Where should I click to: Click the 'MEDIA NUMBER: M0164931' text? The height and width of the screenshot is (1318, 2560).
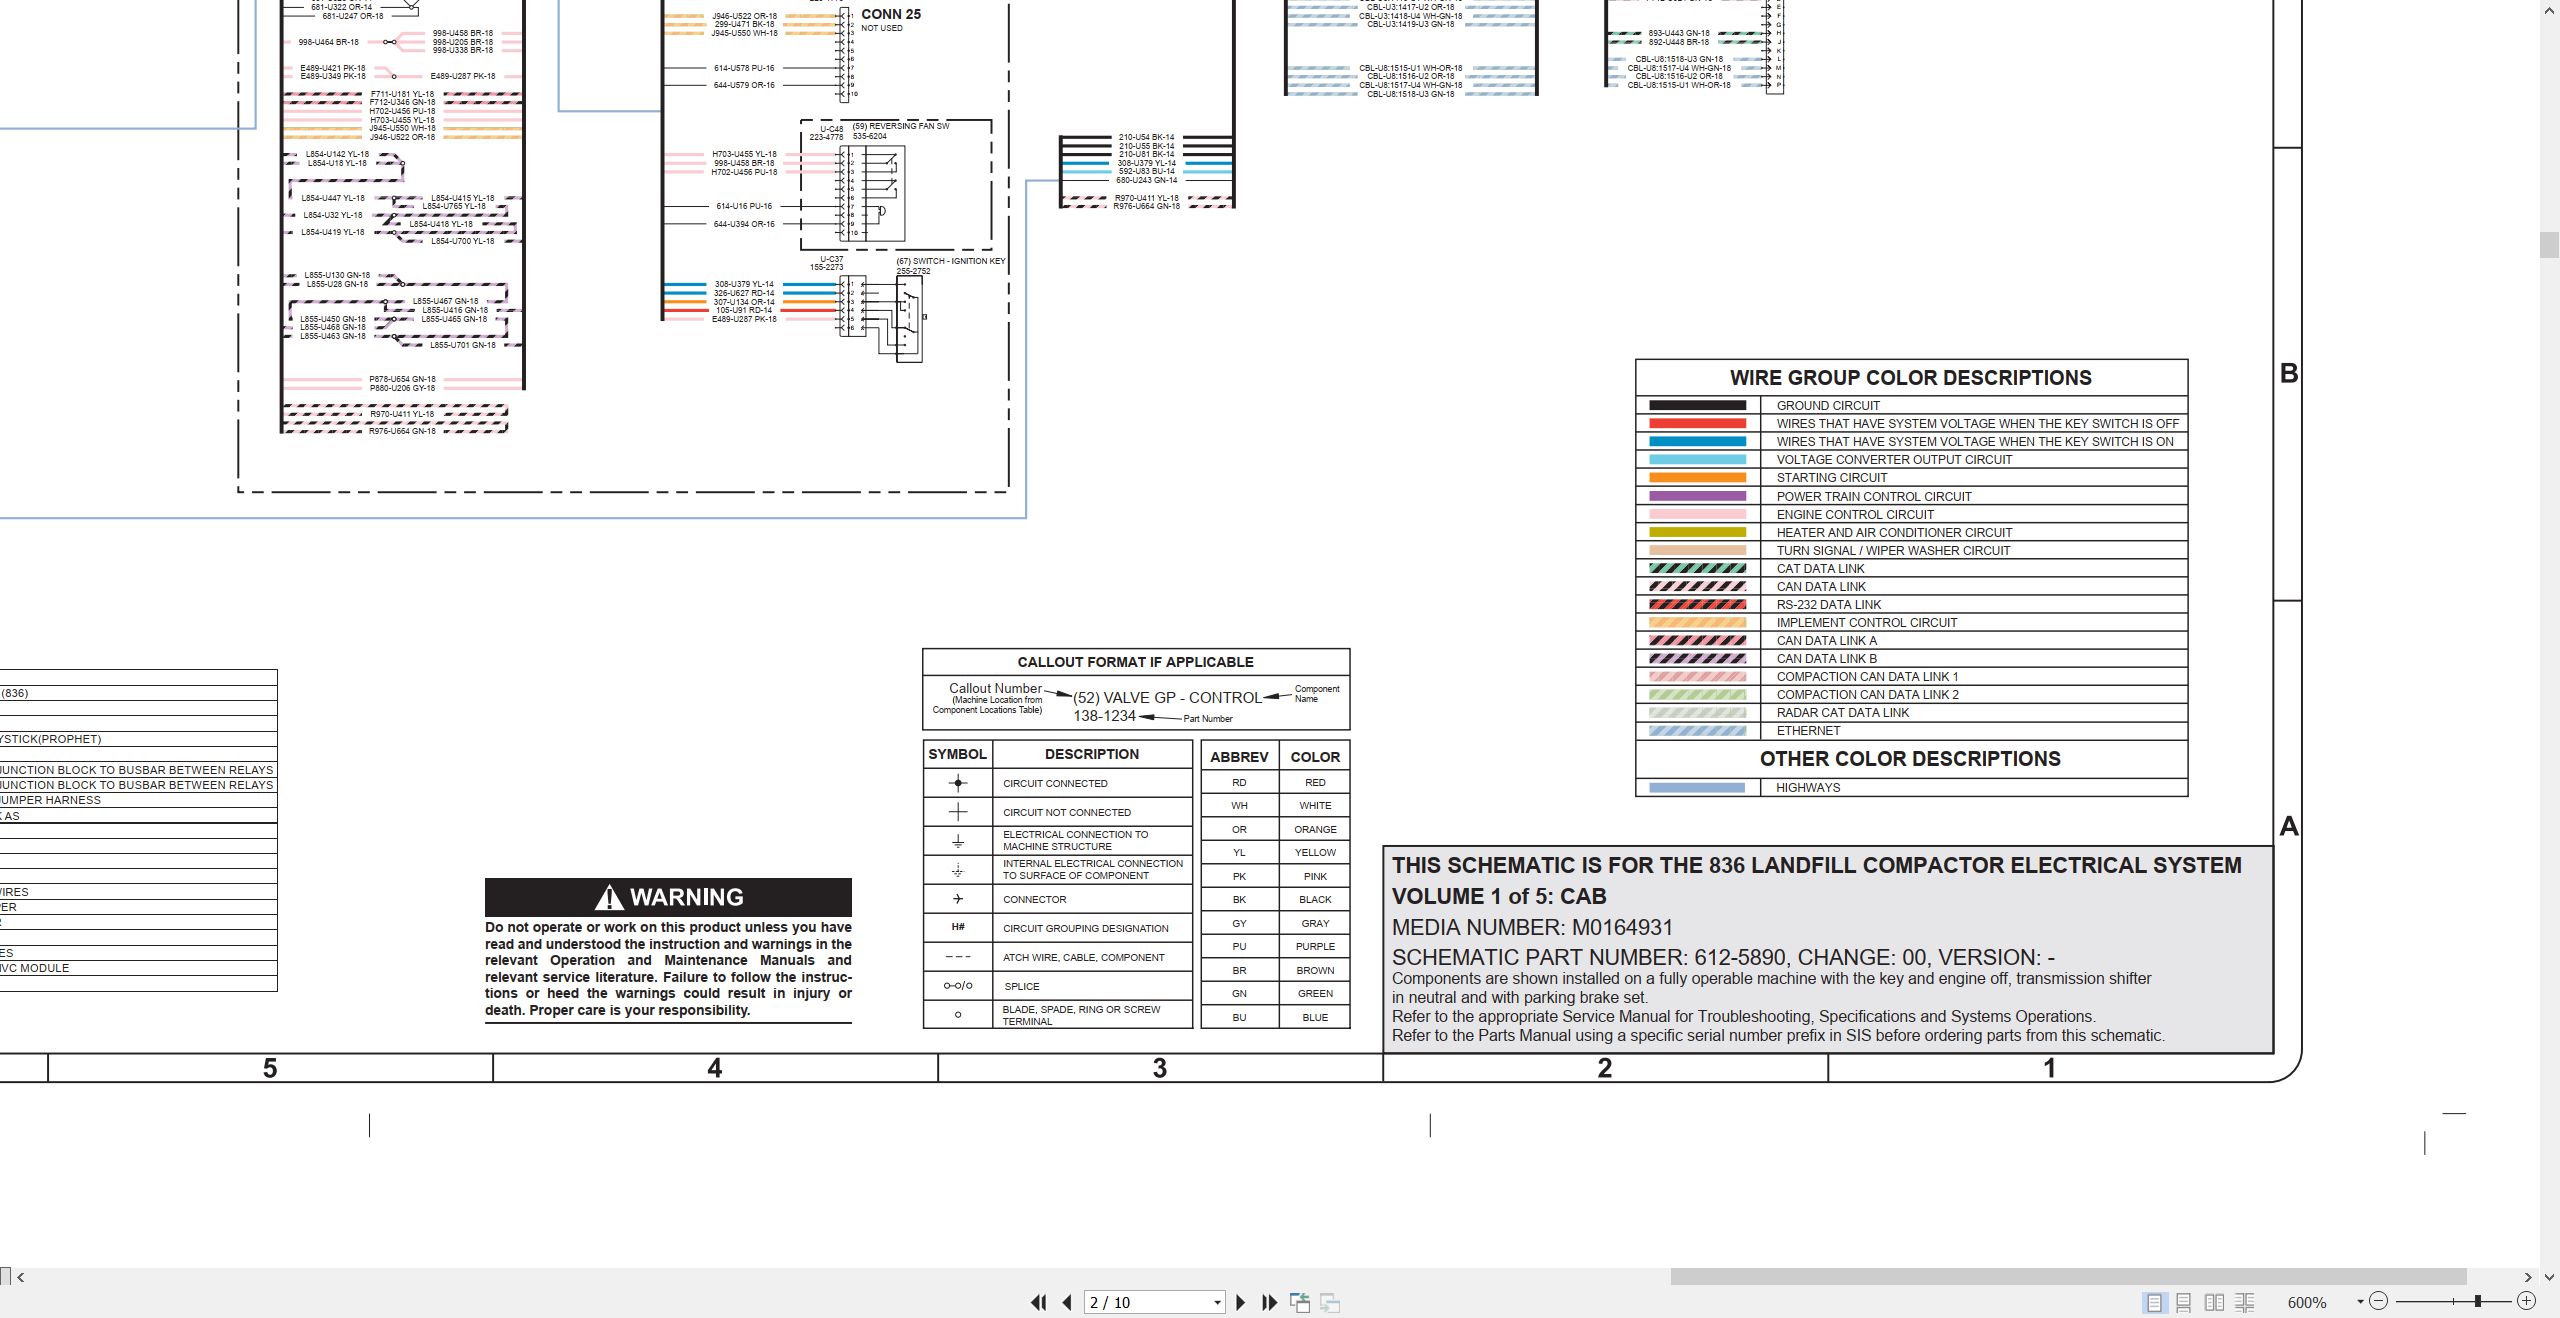[1532, 927]
